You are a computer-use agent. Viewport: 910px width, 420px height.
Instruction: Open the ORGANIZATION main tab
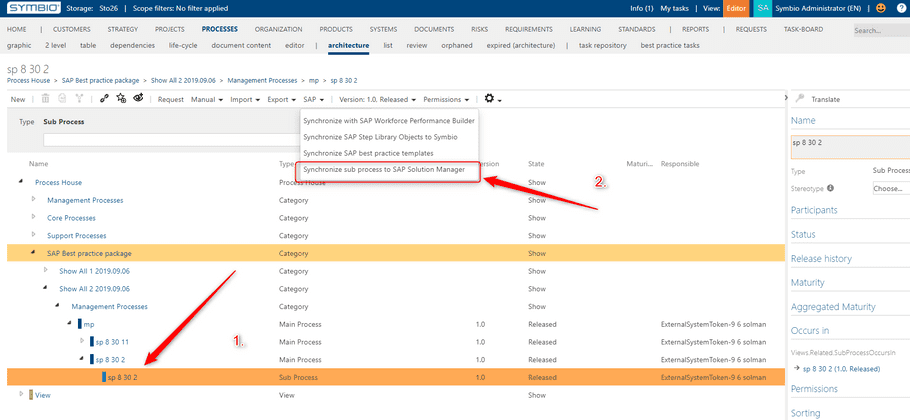pos(279,29)
